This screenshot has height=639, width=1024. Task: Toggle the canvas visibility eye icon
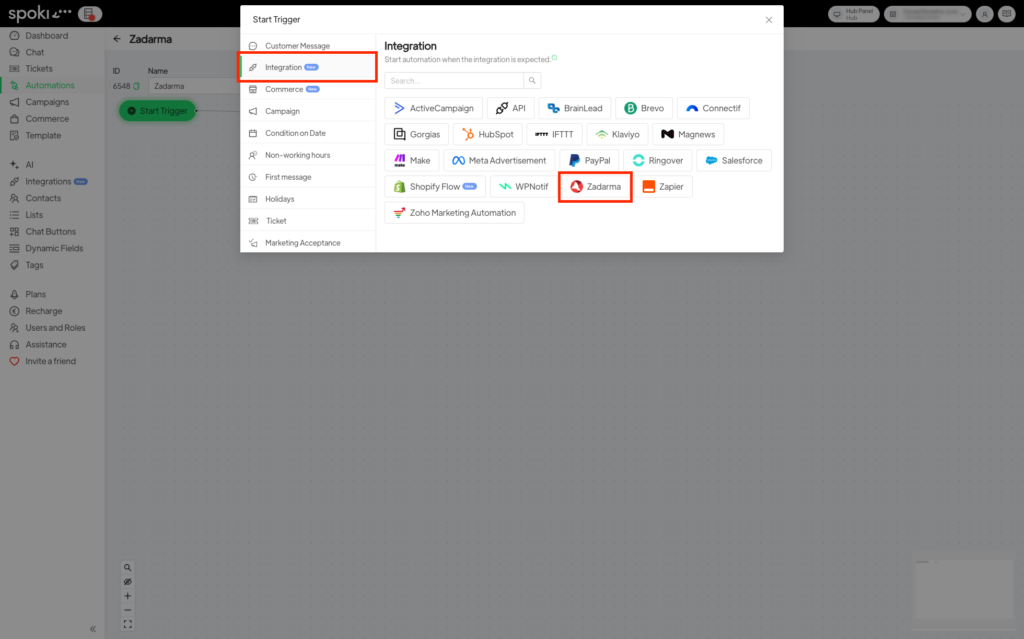coord(128,581)
